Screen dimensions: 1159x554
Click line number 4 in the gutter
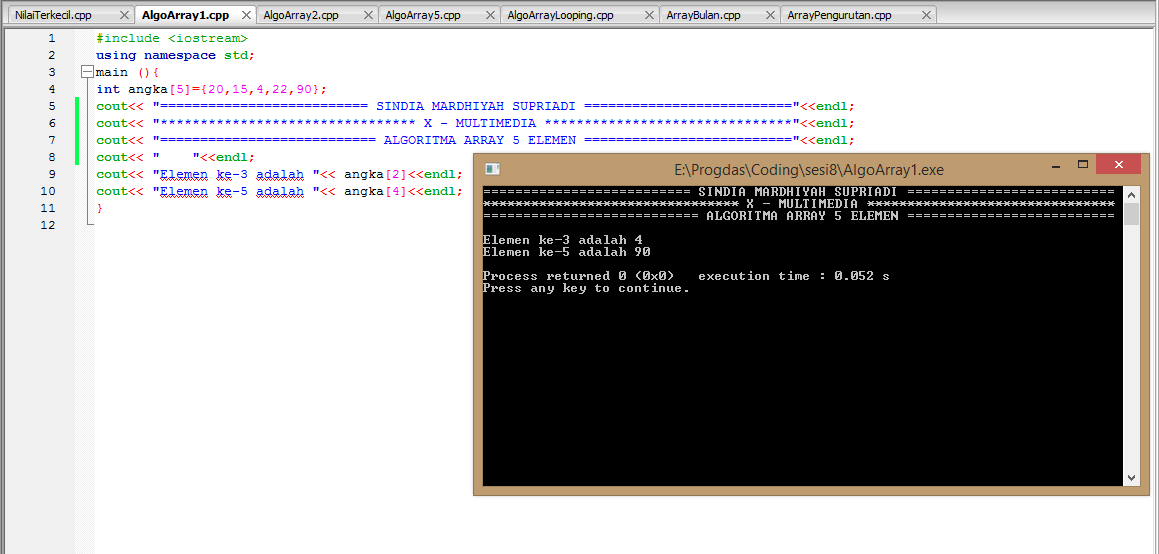51,89
